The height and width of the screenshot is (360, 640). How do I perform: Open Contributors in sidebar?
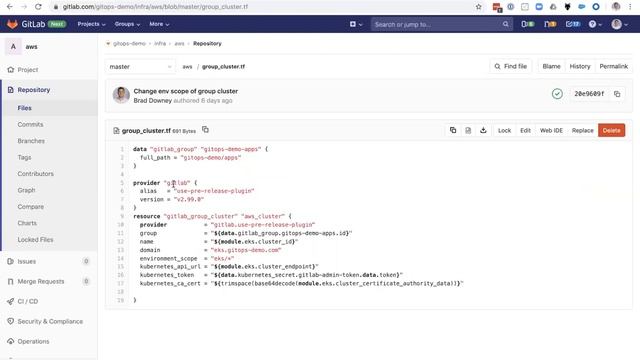coord(36,174)
